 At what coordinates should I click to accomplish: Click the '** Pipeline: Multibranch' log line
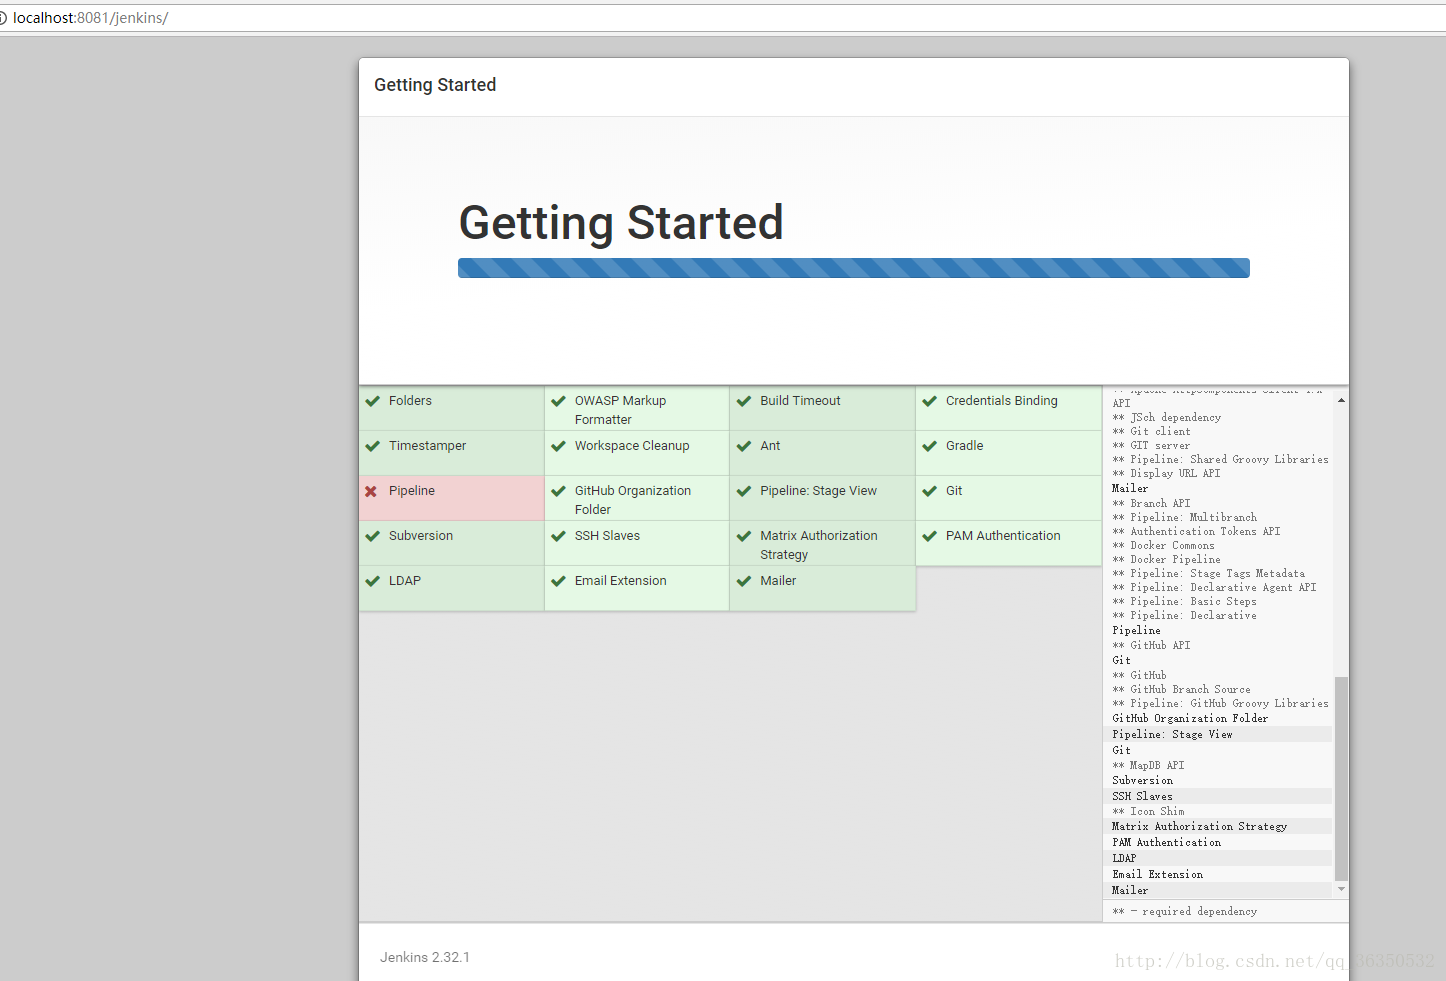point(1185,518)
